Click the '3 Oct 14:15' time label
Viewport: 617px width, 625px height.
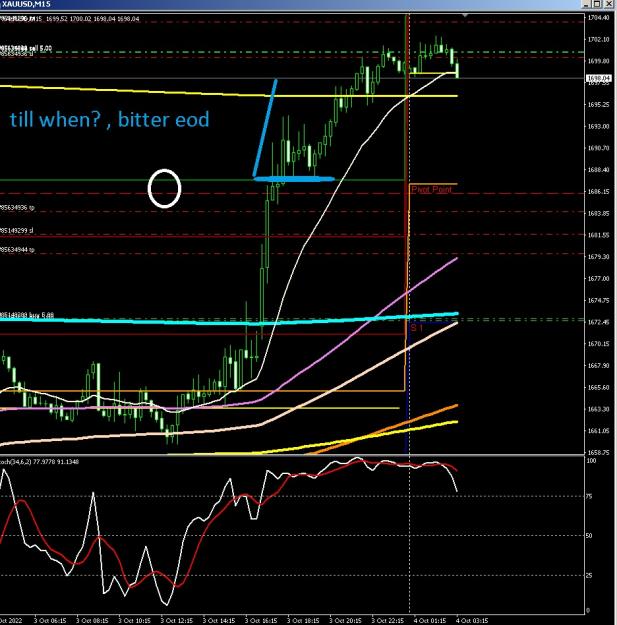(219, 621)
